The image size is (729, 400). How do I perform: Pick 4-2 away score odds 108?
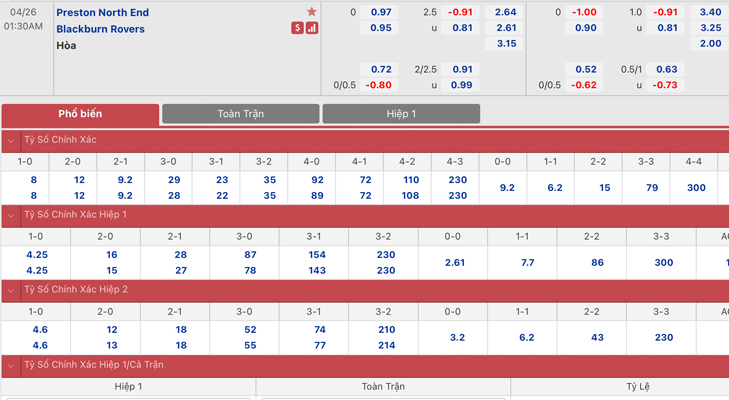(x=410, y=196)
